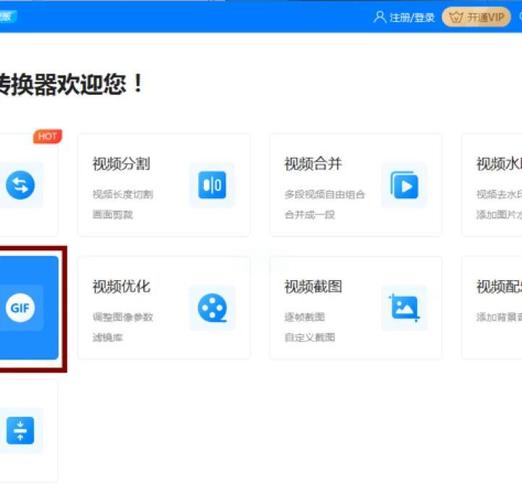The image size is (522, 500).
Task: Click the HOT badge on conversion card
Action: click(47, 136)
